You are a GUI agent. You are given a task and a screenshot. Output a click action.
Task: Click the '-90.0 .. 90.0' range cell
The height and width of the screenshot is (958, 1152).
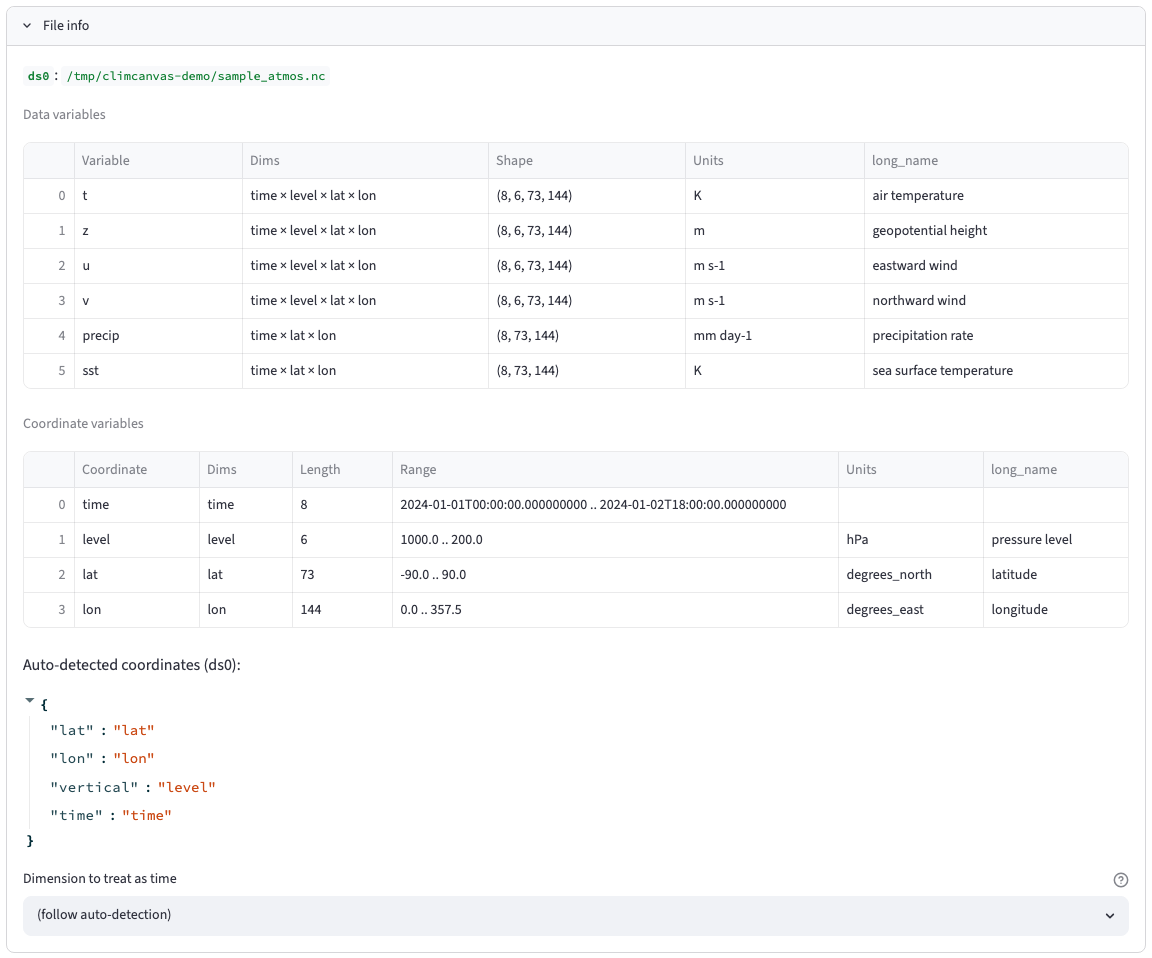[x=615, y=575]
